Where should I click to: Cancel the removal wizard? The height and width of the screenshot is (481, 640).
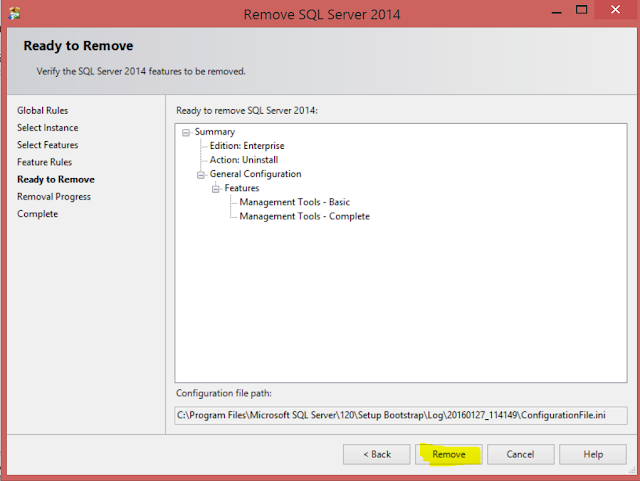520,454
